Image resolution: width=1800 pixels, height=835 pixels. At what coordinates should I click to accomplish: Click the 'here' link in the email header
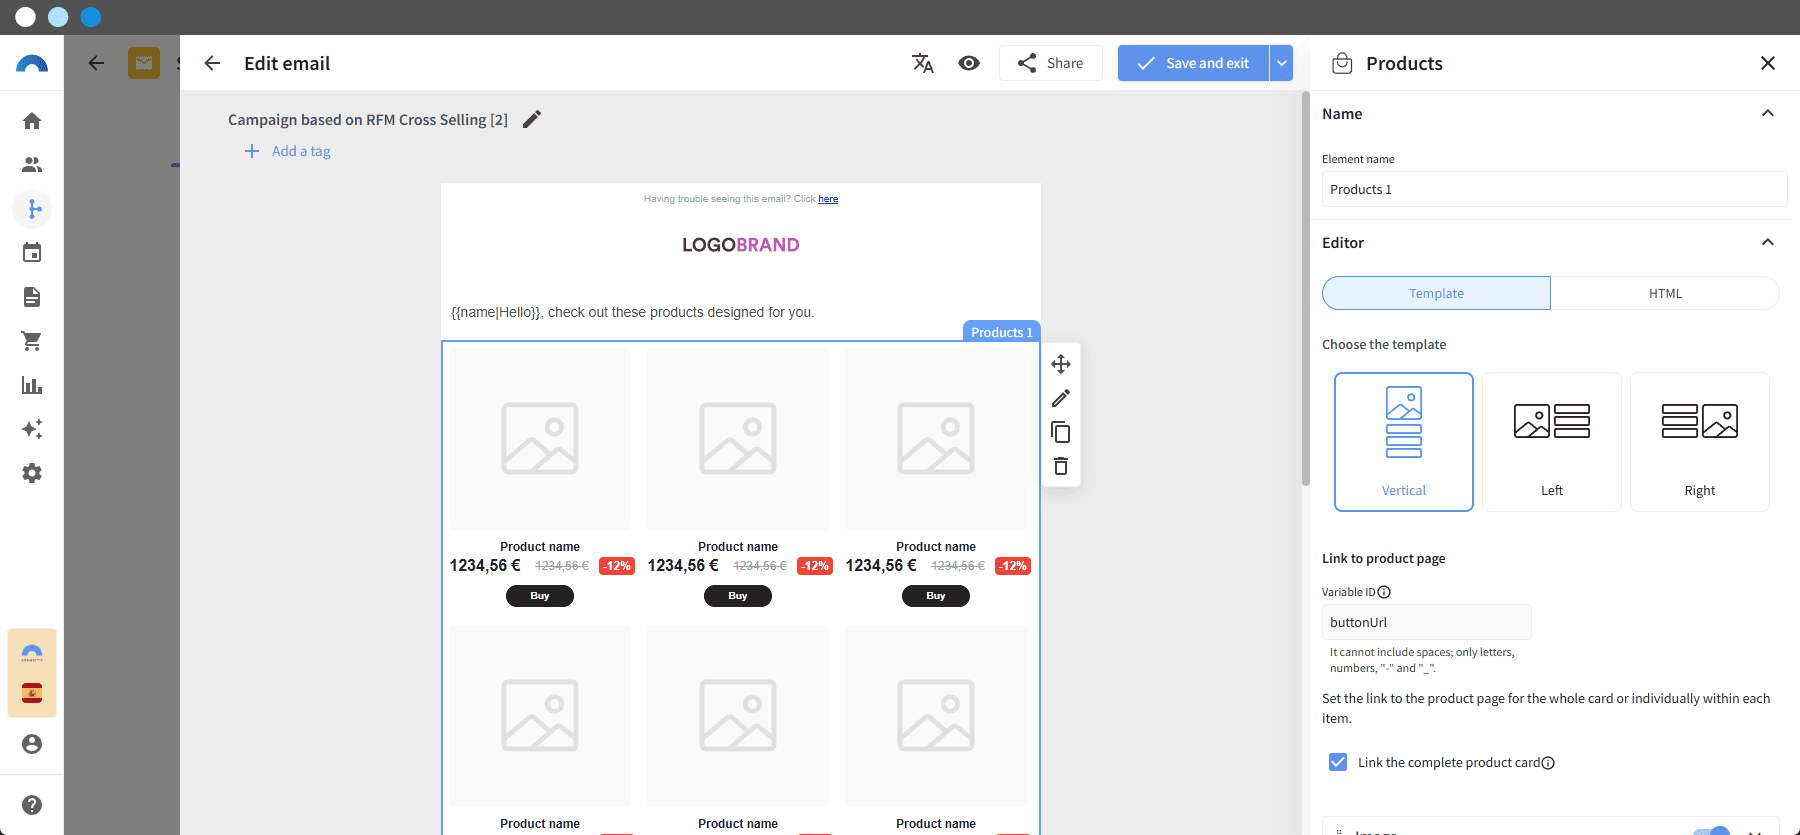coord(828,199)
